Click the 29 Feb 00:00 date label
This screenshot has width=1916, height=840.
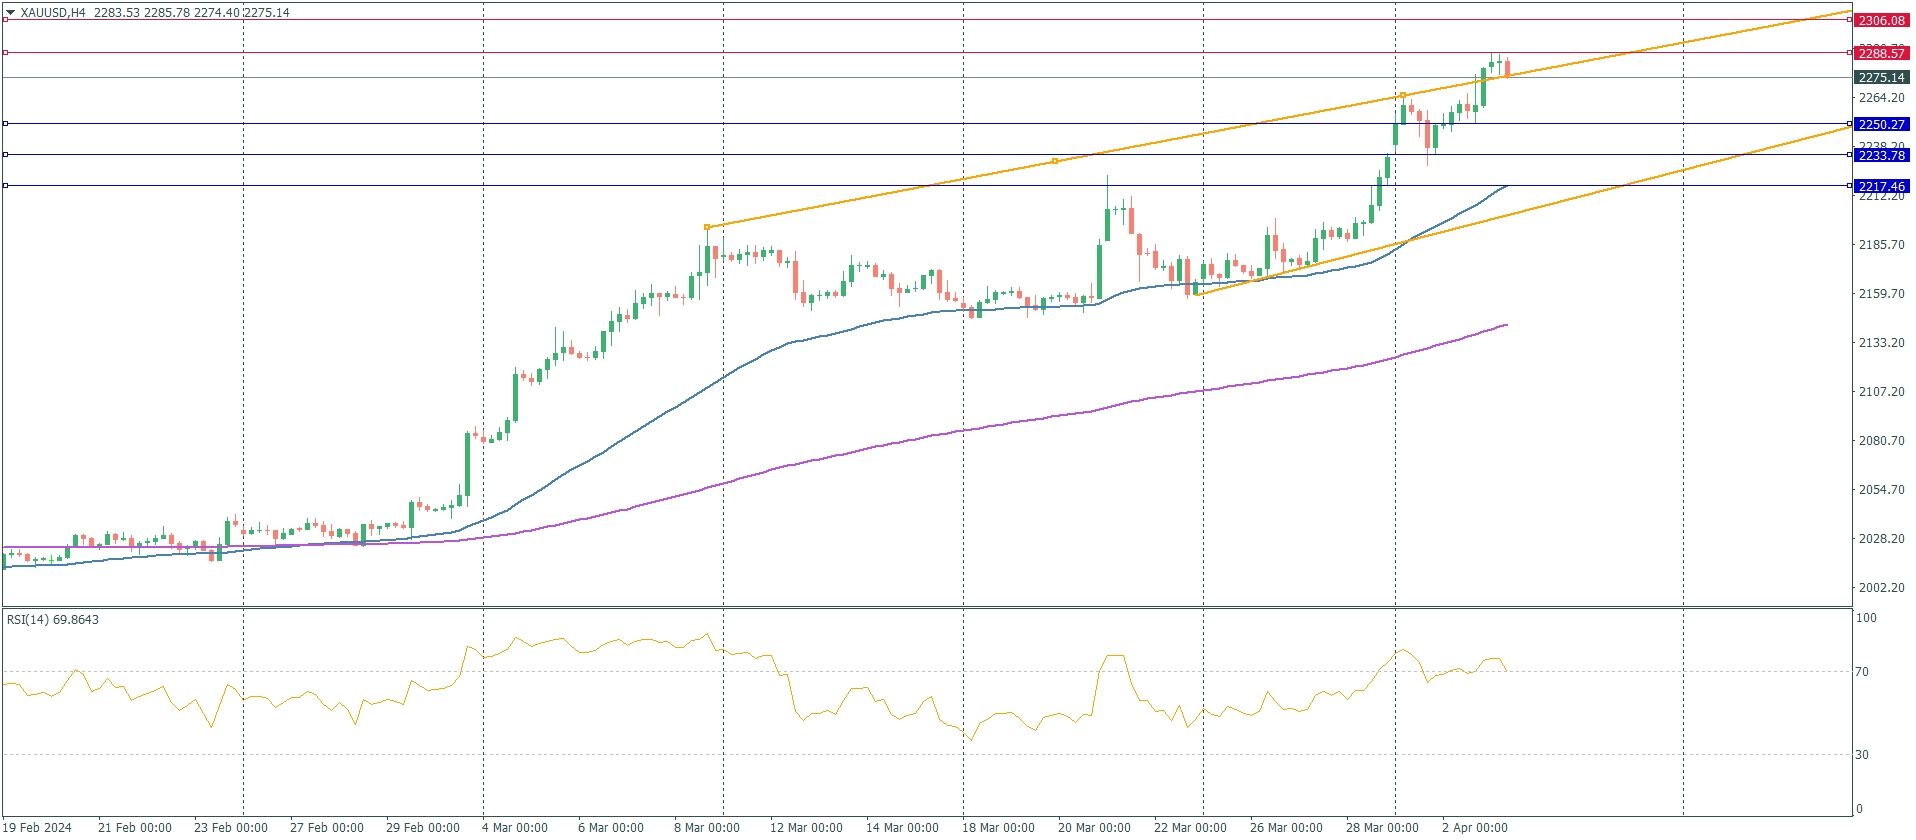423,828
